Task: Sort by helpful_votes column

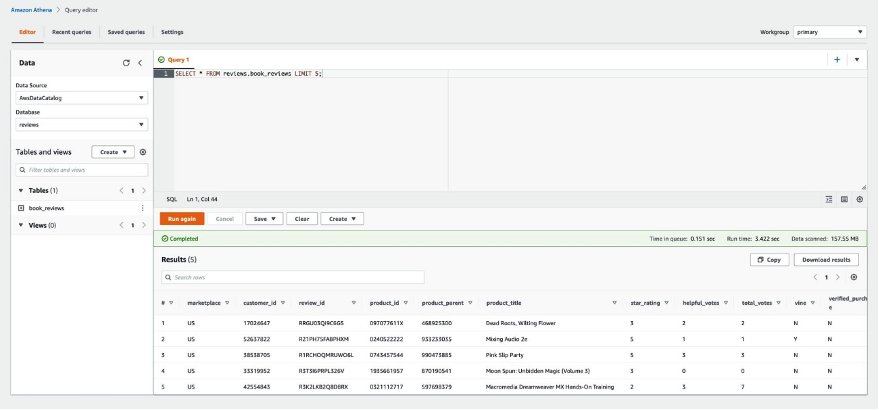Action: pos(725,303)
